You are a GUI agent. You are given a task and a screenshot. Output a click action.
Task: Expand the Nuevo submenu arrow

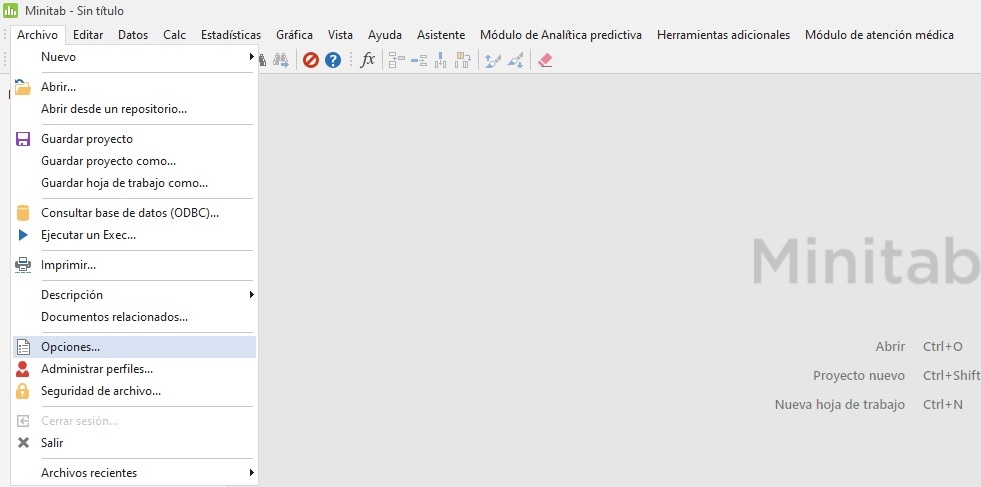click(x=252, y=57)
